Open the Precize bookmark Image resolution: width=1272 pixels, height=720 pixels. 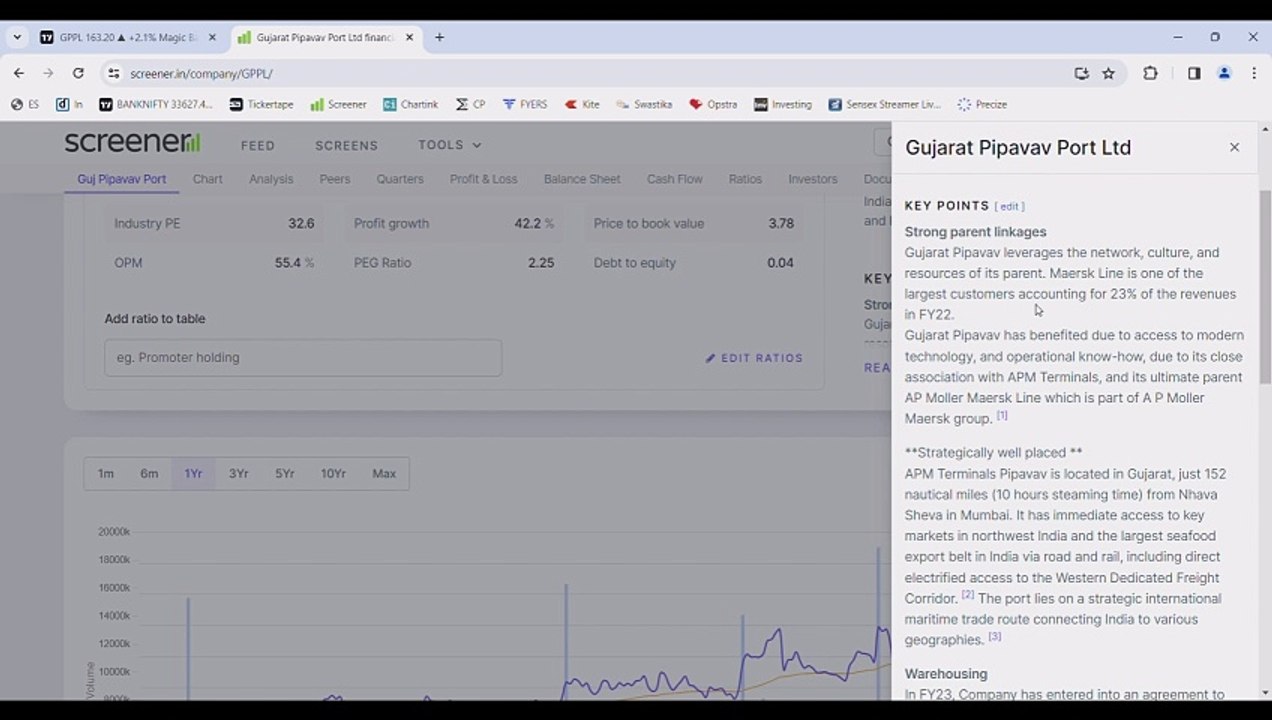click(982, 104)
